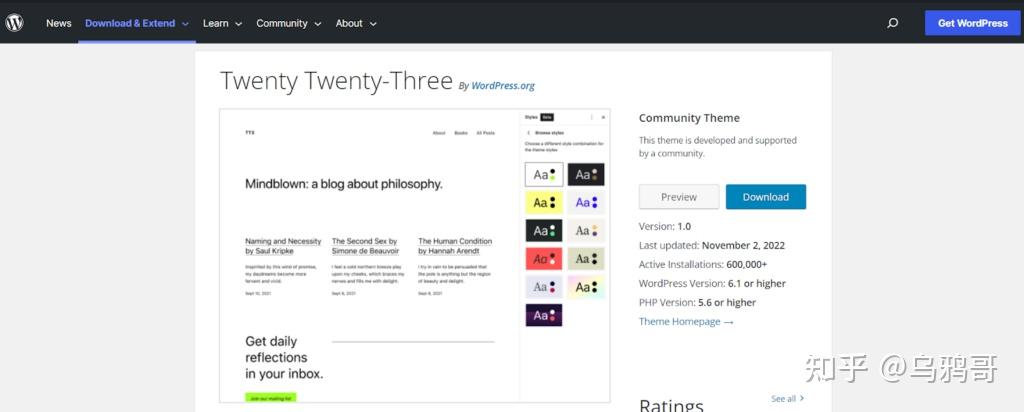Expand the About dropdown menu

click(x=355, y=23)
